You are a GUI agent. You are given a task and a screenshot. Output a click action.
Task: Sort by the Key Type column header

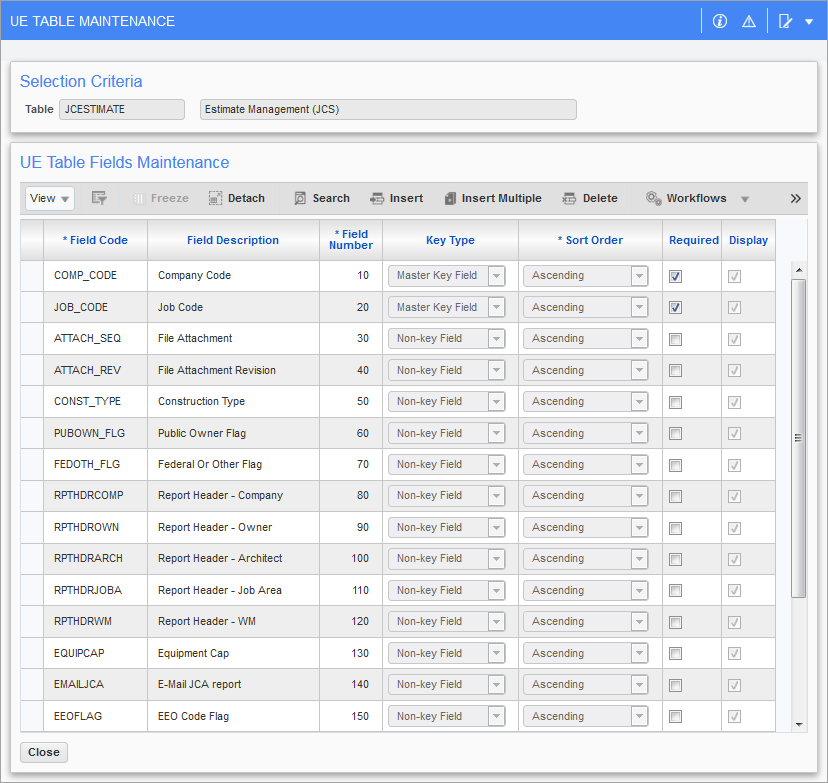[x=450, y=240]
